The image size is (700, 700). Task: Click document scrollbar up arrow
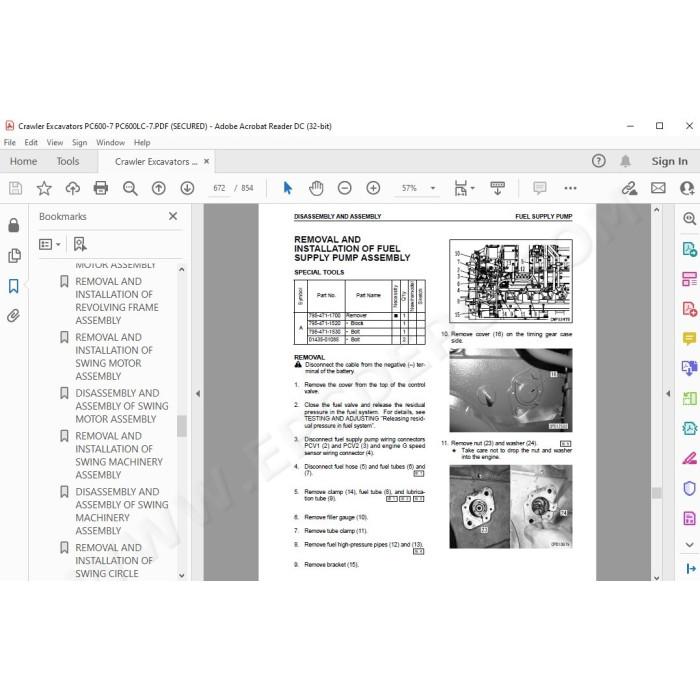[x=656, y=209]
